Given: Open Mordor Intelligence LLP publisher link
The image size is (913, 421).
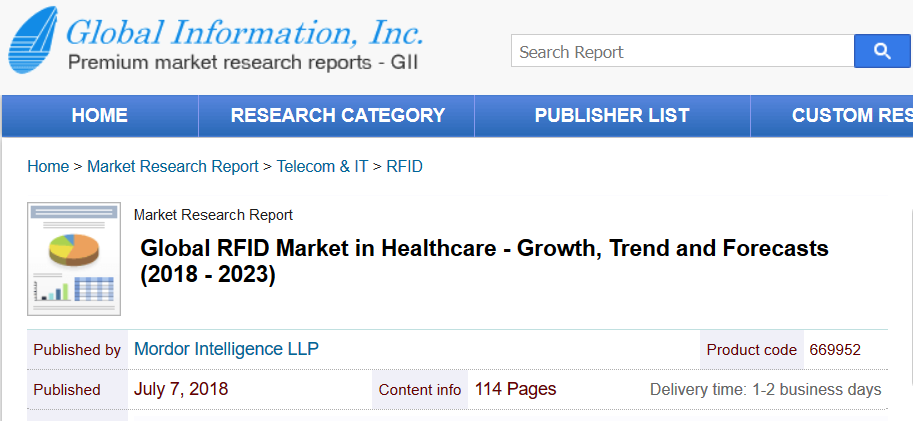Looking at the screenshot, I should coord(227,349).
